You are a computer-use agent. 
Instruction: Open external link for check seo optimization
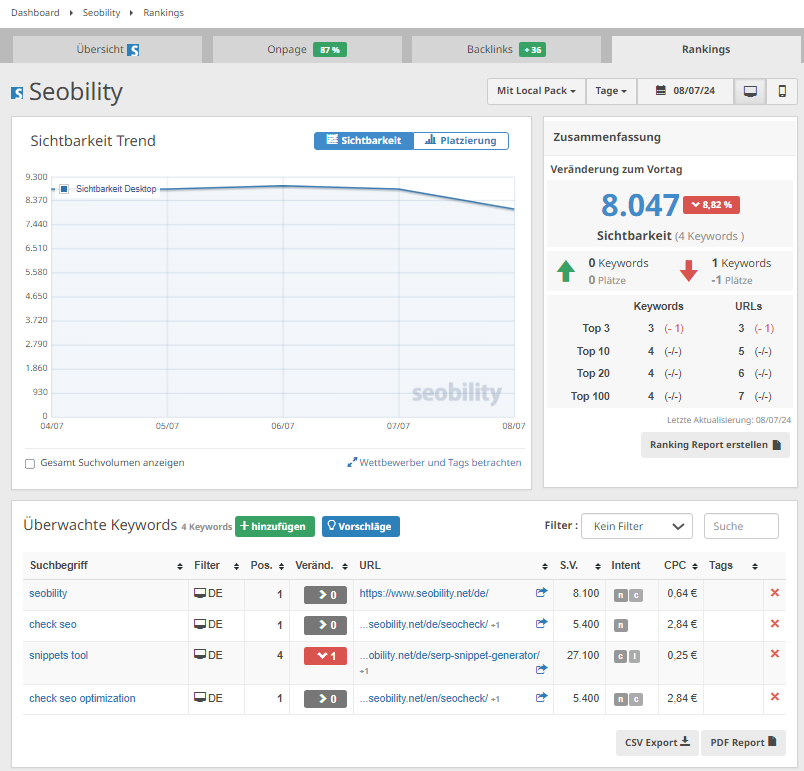541,698
